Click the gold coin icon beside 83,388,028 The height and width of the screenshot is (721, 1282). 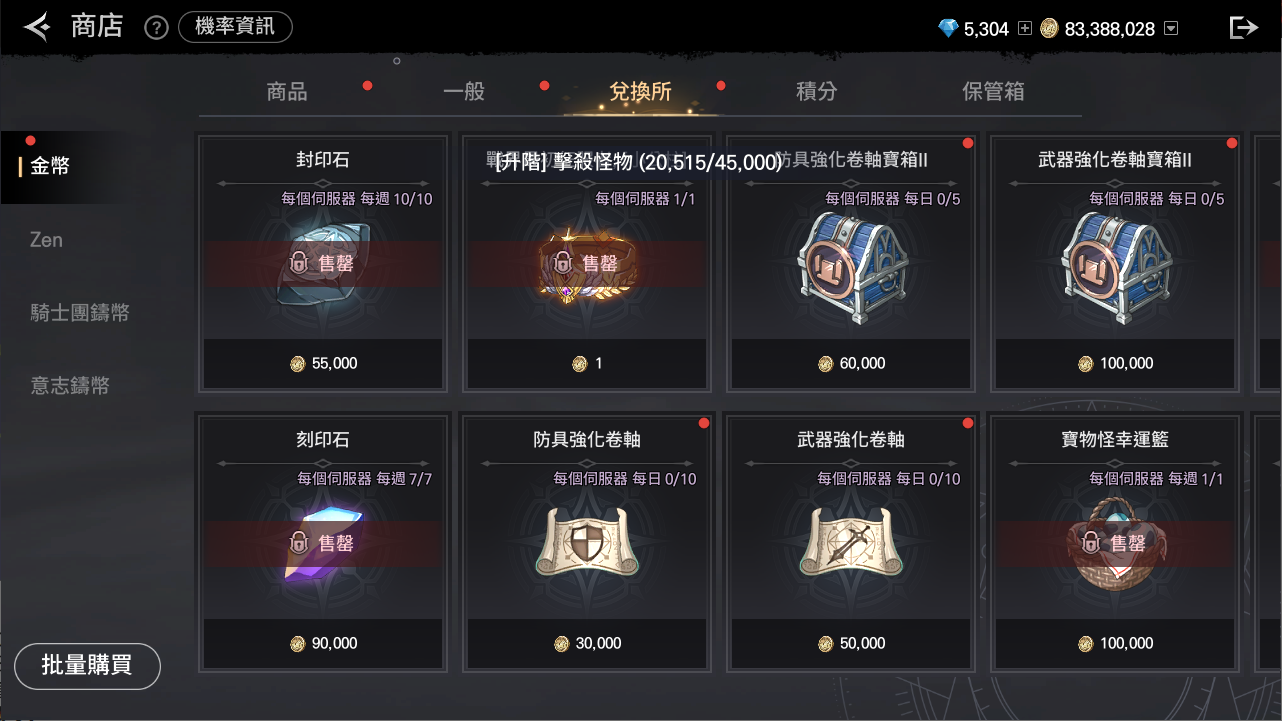pos(1050,29)
